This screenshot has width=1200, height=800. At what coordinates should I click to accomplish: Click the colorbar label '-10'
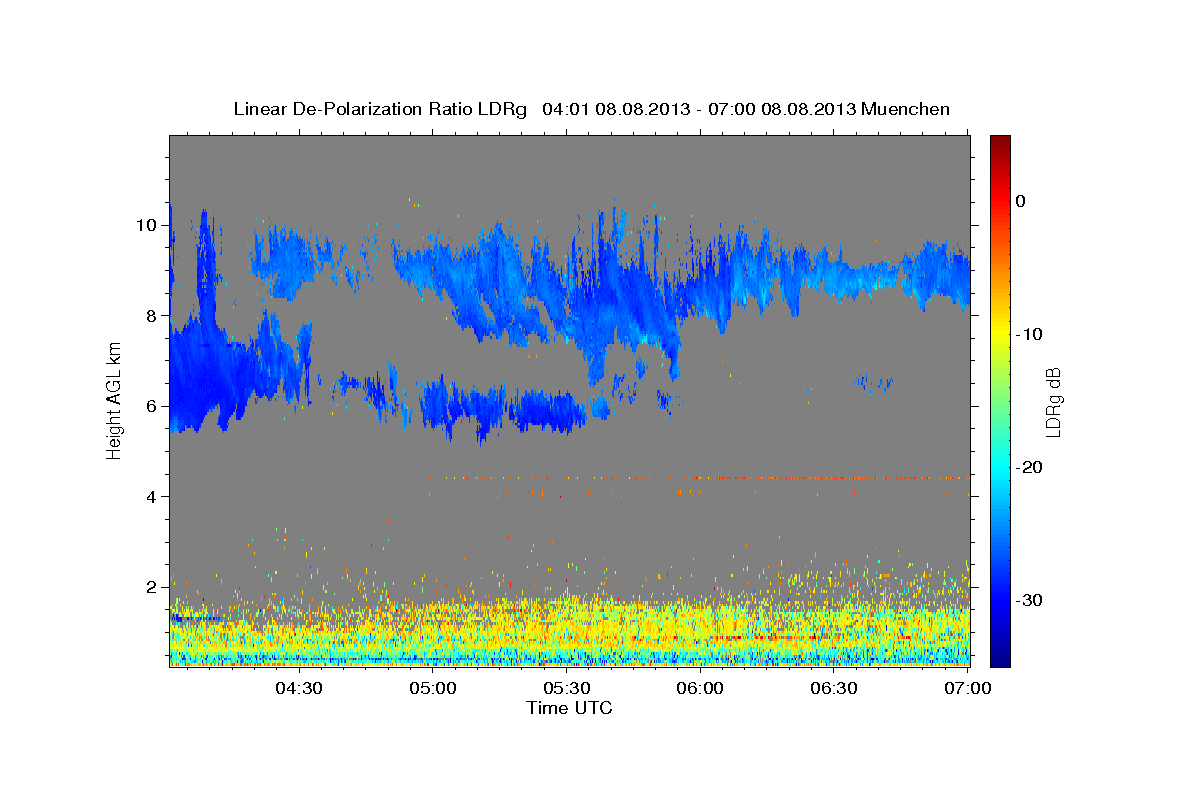1030,334
